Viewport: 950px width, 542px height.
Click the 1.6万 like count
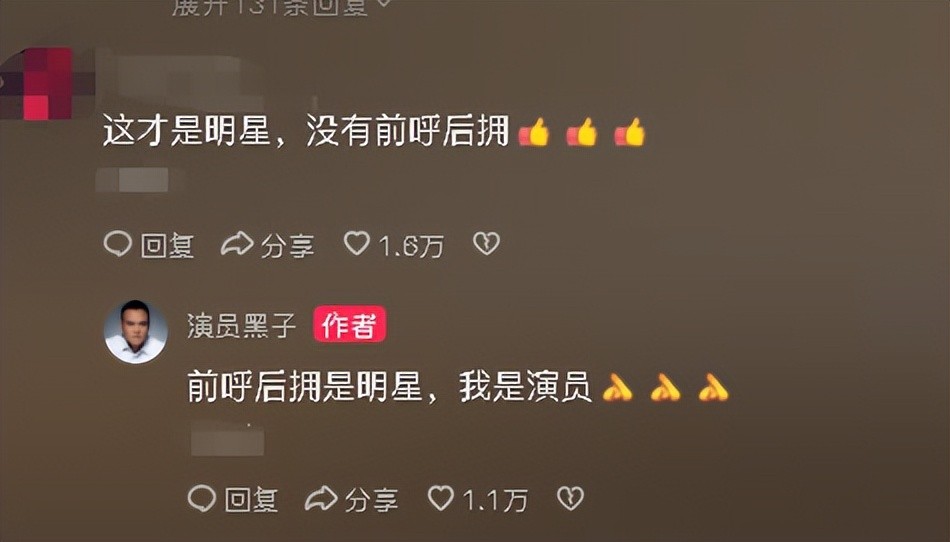pyautogui.click(x=411, y=245)
